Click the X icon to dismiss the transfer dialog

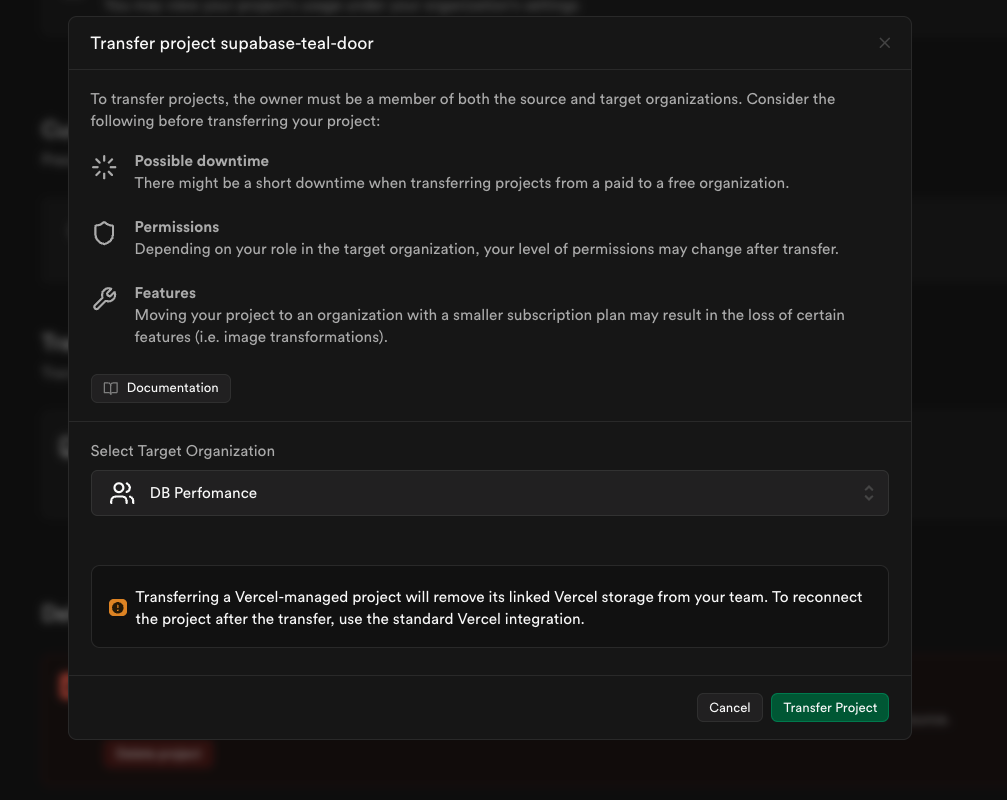(884, 43)
